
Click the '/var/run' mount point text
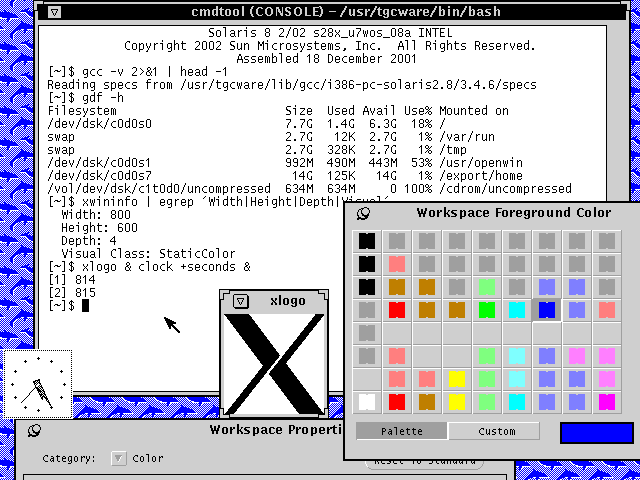tap(467, 137)
